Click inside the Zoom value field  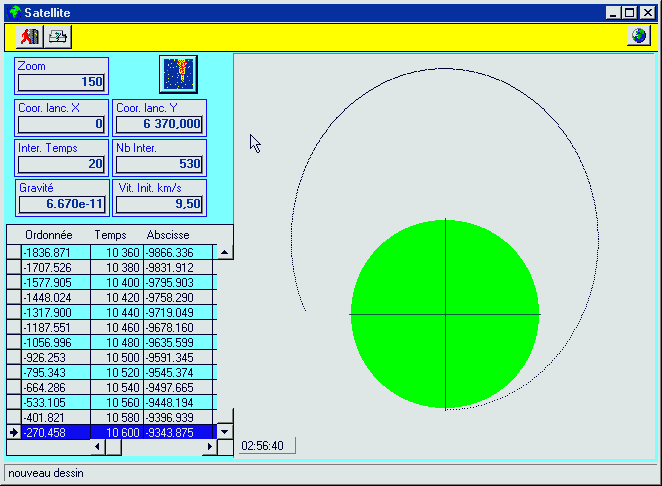[62, 82]
